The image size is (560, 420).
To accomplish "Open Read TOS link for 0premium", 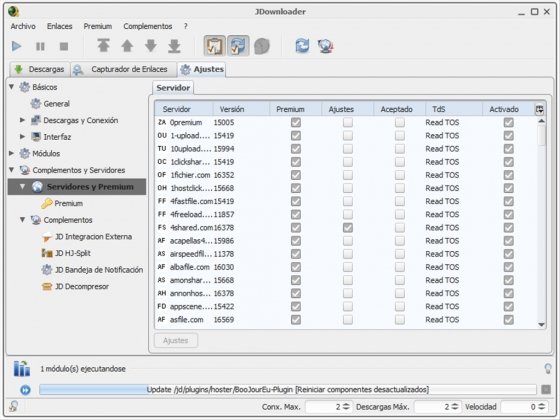I will point(442,122).
